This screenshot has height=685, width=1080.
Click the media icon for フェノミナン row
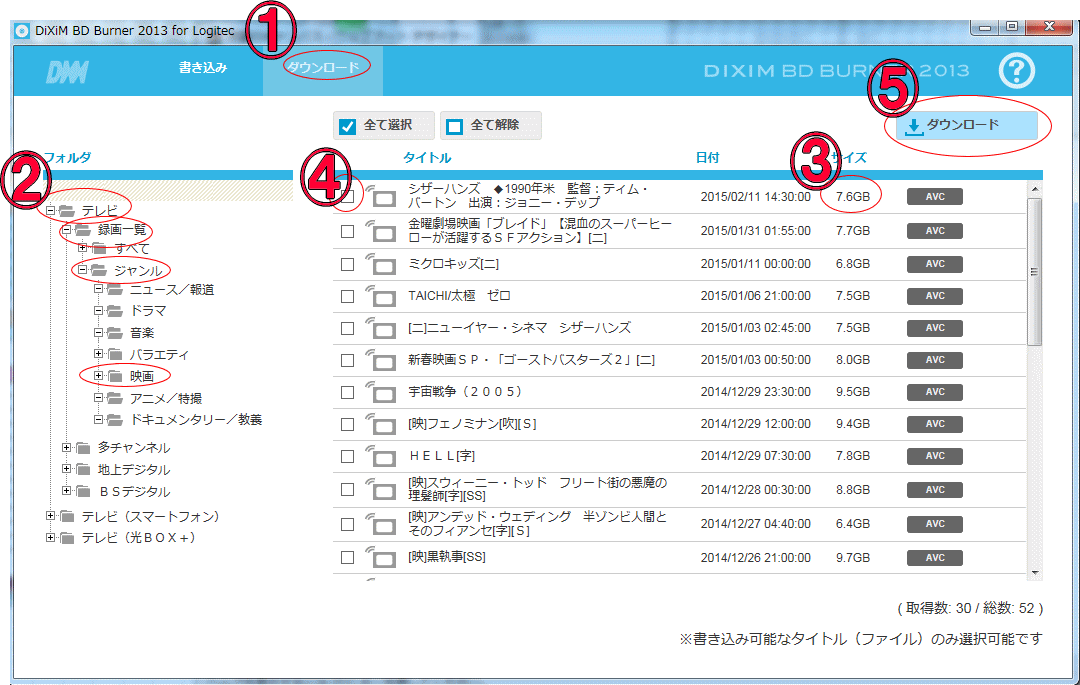point(381,425)
